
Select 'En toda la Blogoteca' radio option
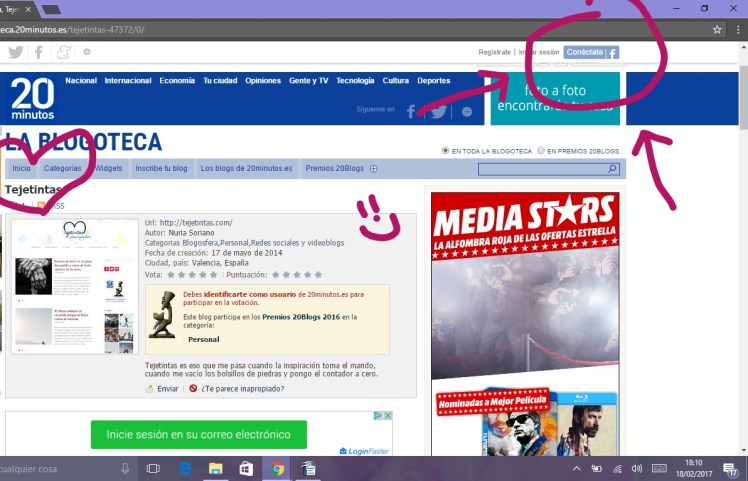pos(445,151)
